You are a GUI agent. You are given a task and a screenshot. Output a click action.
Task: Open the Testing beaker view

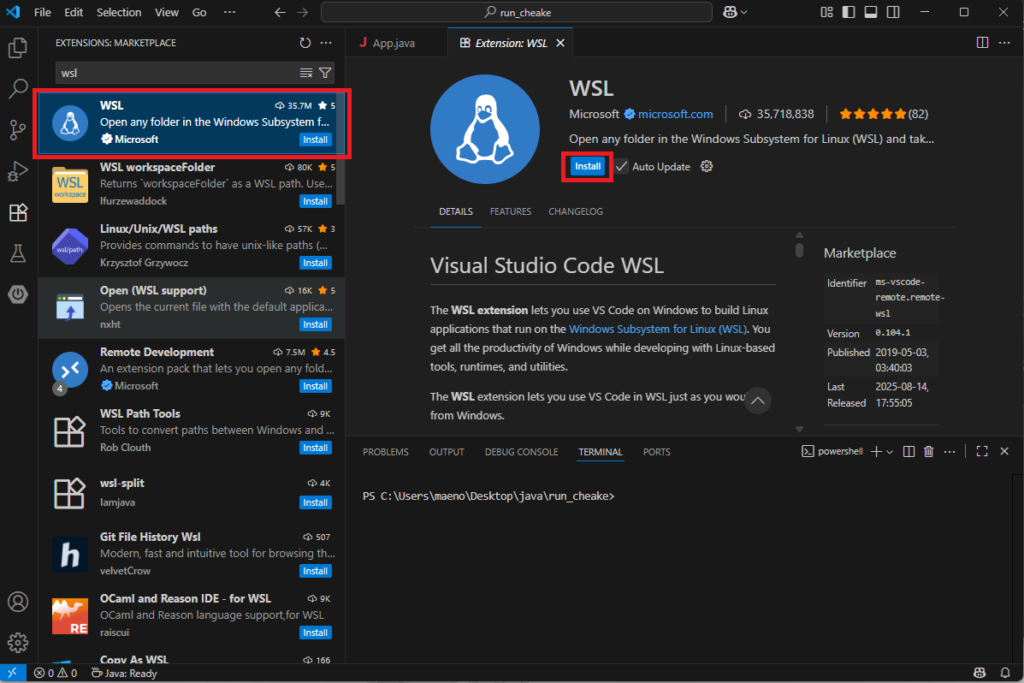(18, 253)
